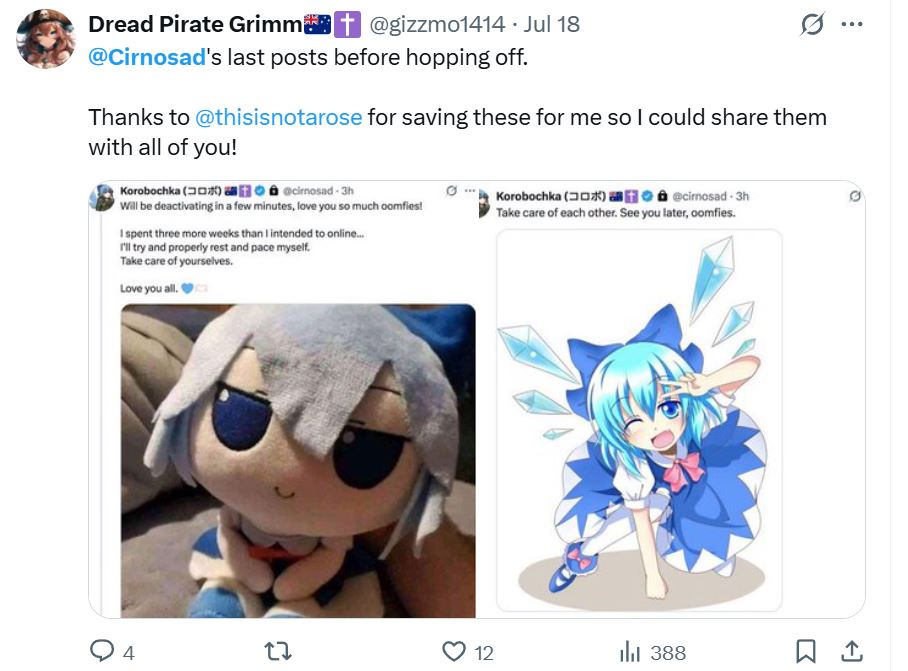The height and width of the screenshot is (671, 908).
Task: Open the Jul 18 post timestamp
Action: pyautogui.click(x=552, y=24)
